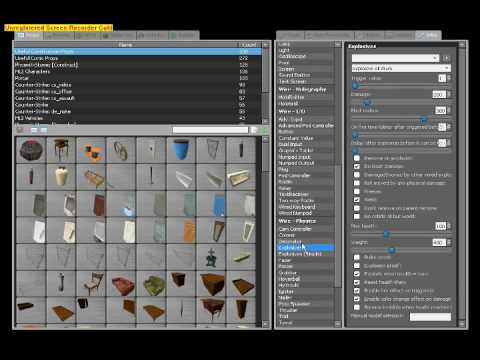The height and width of the screenshot is (360, 480).
Task: Open the explosive model dropdown
Action: click(x=401, y=68)
